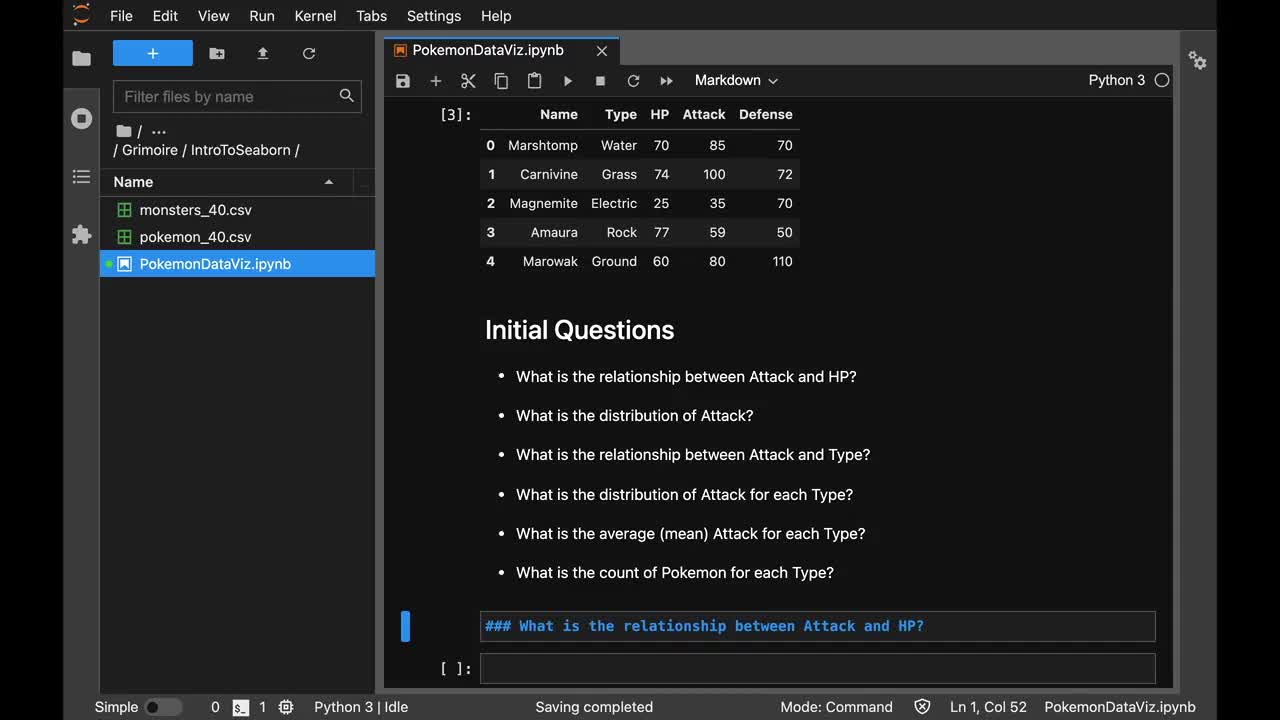Click Saving completed status message
The width and height of the screenshot is (1280, 720).
point(594,707)
